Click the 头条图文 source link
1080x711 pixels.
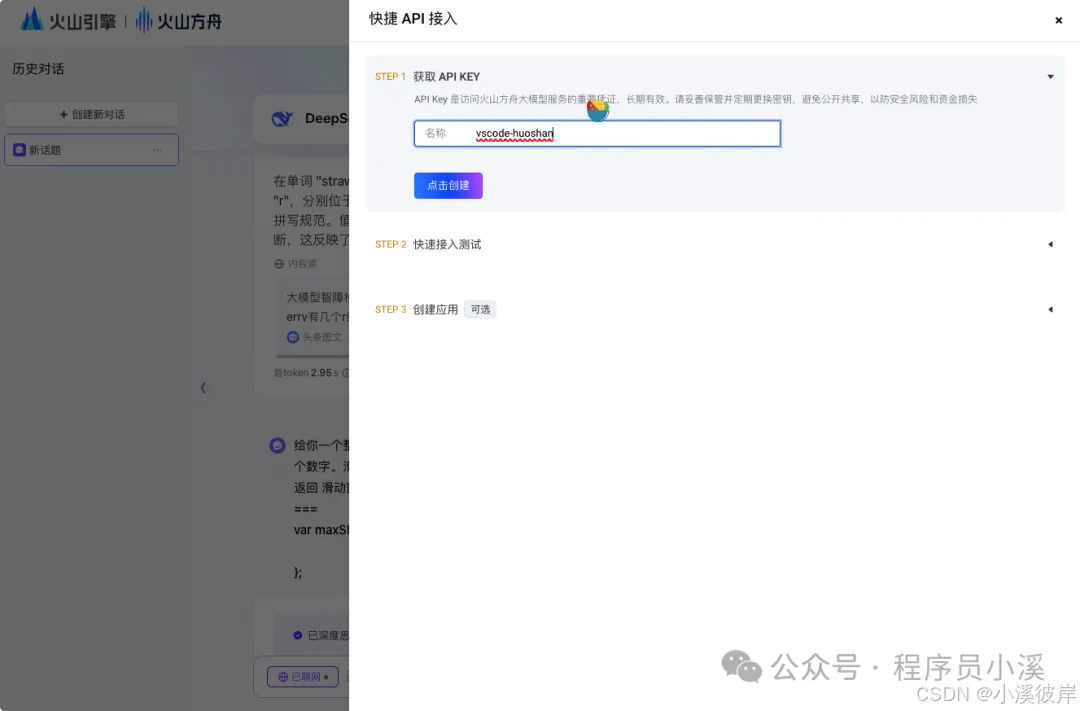coord(315,337)
